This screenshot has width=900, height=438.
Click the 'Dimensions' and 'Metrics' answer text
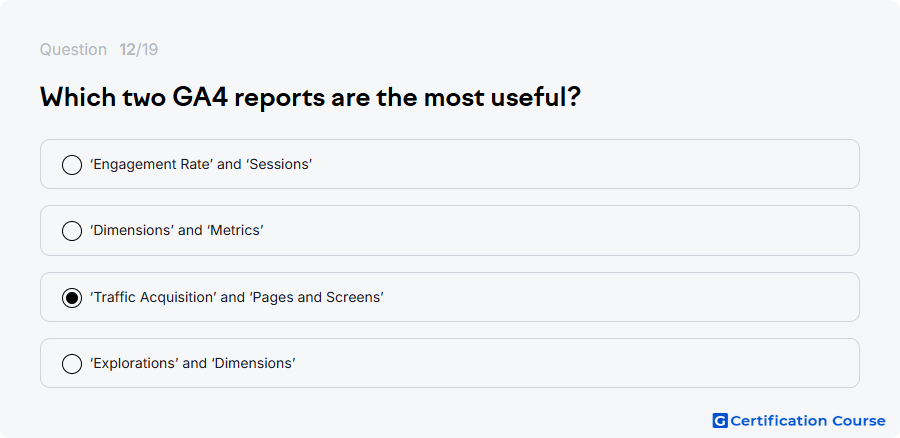point(177,231)
